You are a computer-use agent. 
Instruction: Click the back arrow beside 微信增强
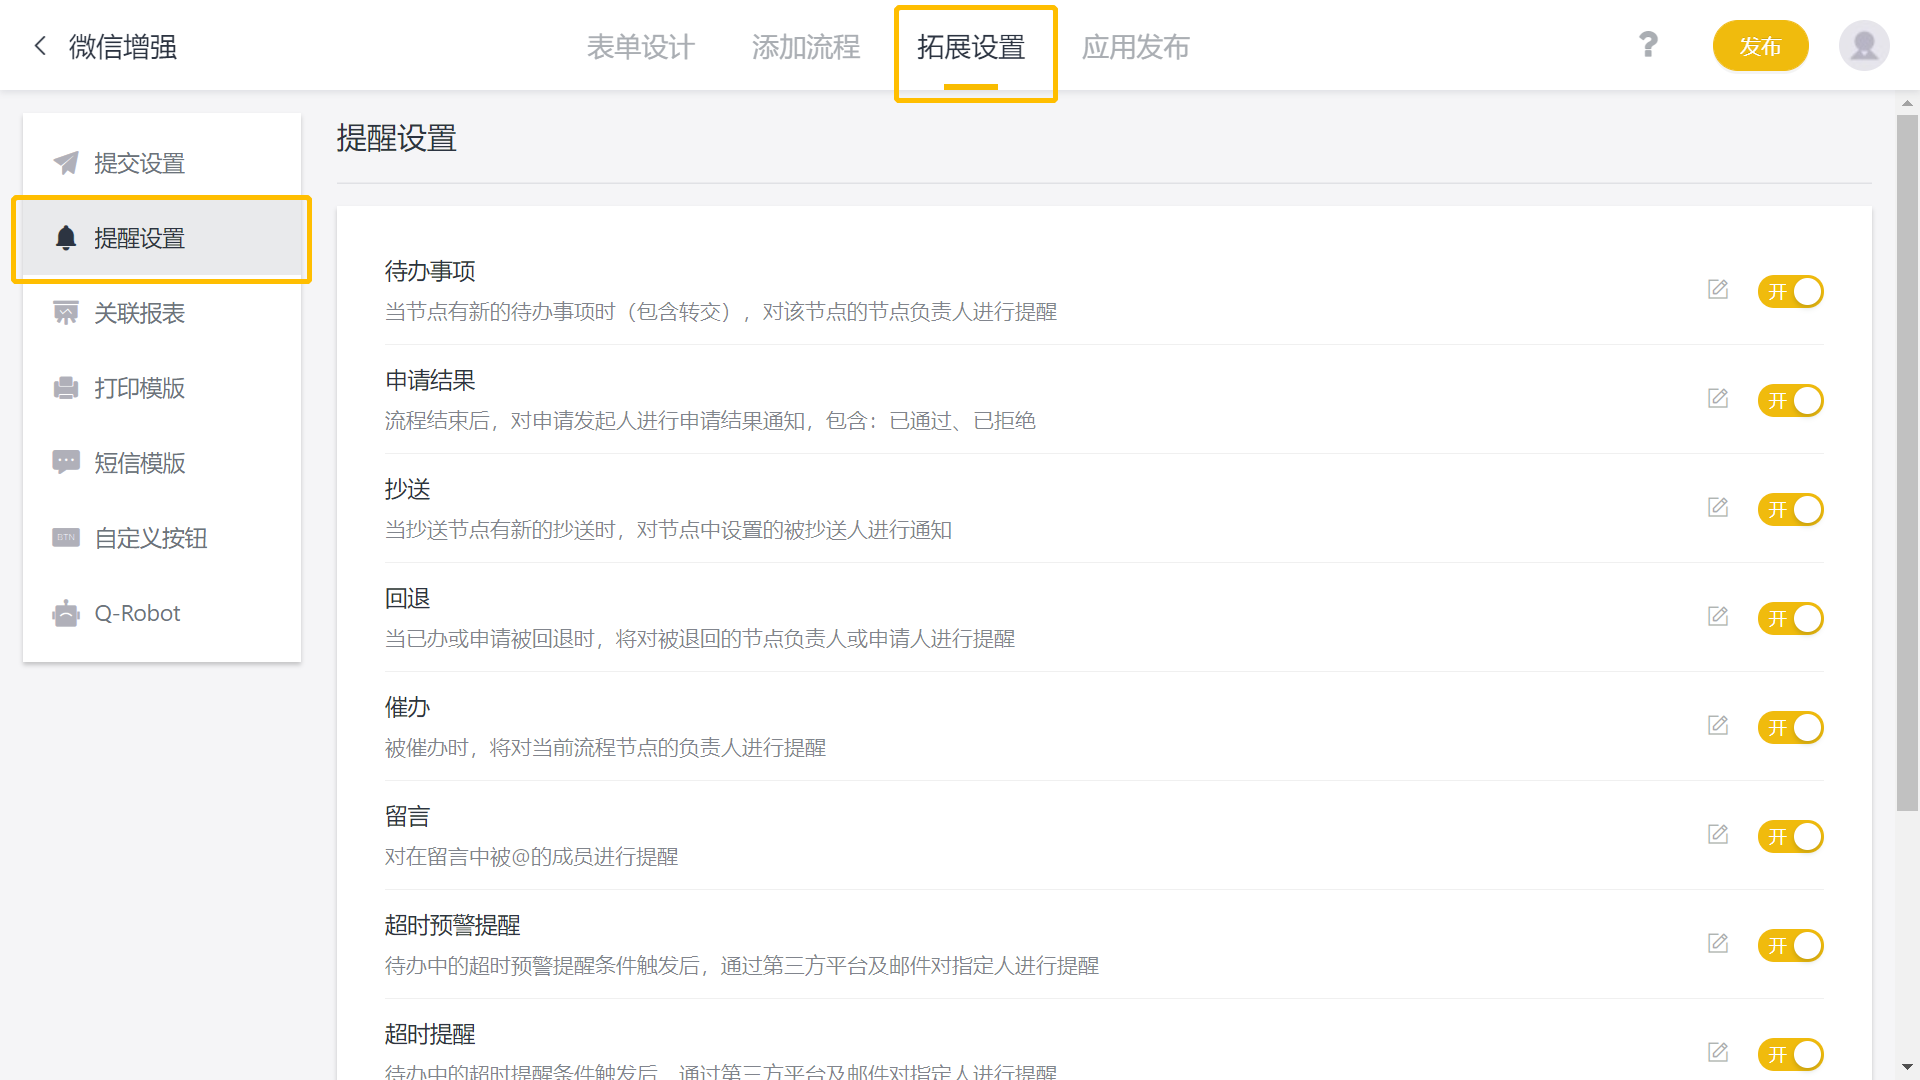click(x=40, y=46)
